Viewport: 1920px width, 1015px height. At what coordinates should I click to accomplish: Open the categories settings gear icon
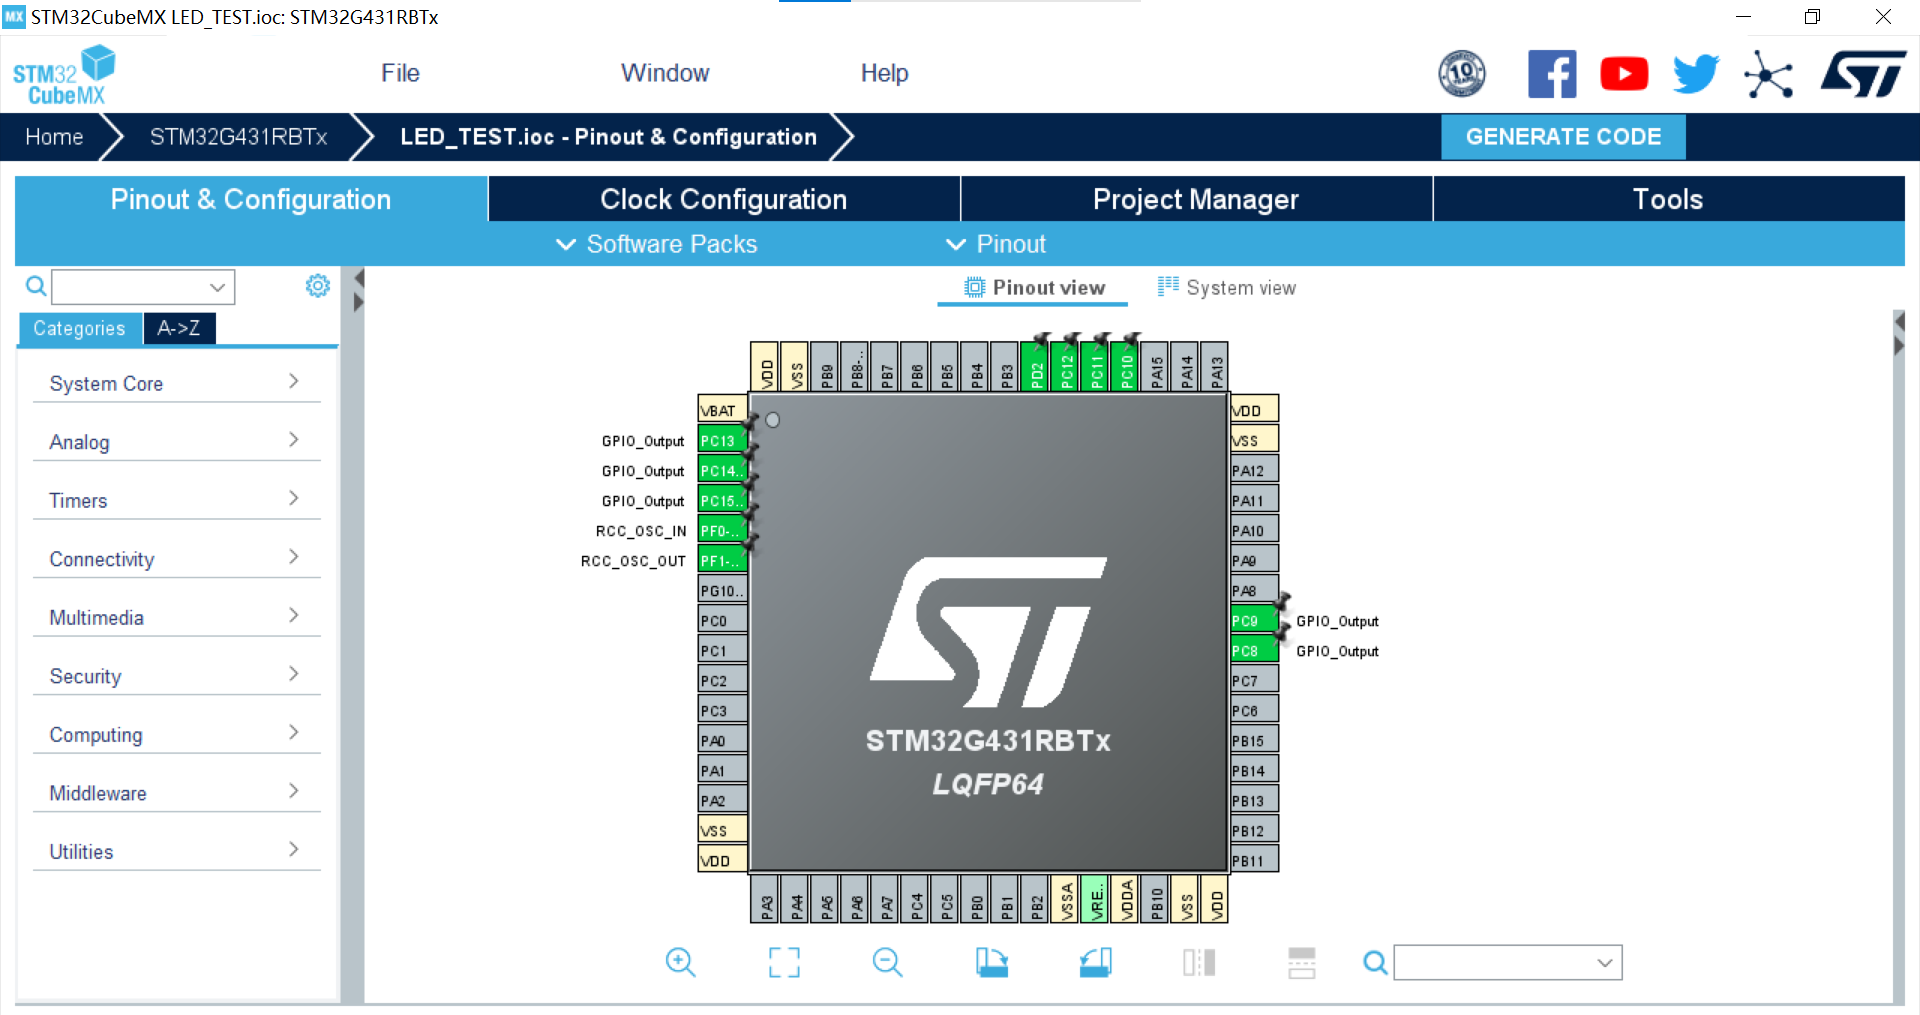click(x=318, y=286)
